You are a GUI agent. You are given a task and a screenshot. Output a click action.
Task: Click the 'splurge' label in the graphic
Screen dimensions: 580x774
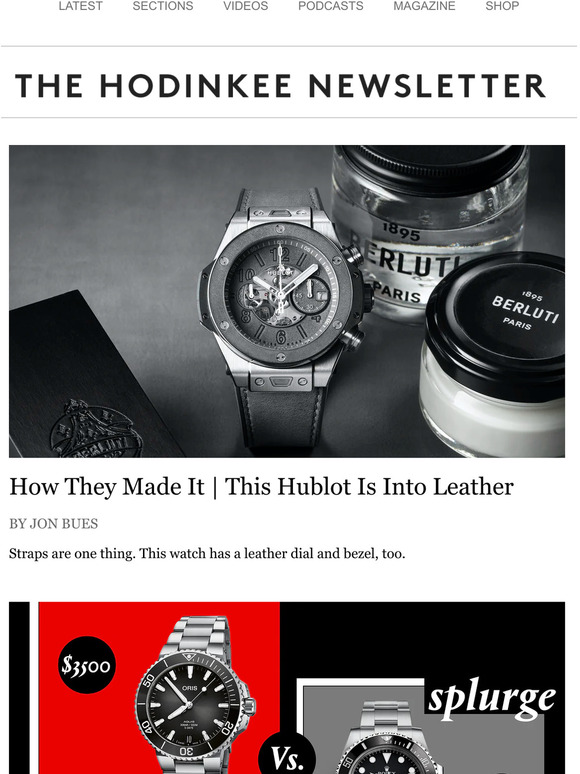click(492, 697)
